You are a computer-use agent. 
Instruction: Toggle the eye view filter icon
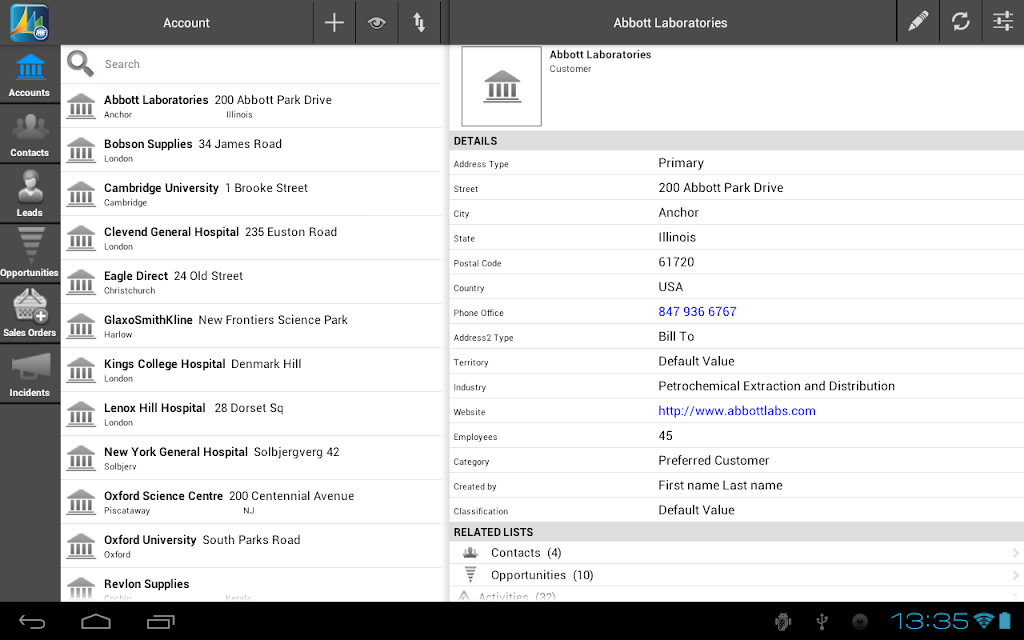(x=376, y=23)
